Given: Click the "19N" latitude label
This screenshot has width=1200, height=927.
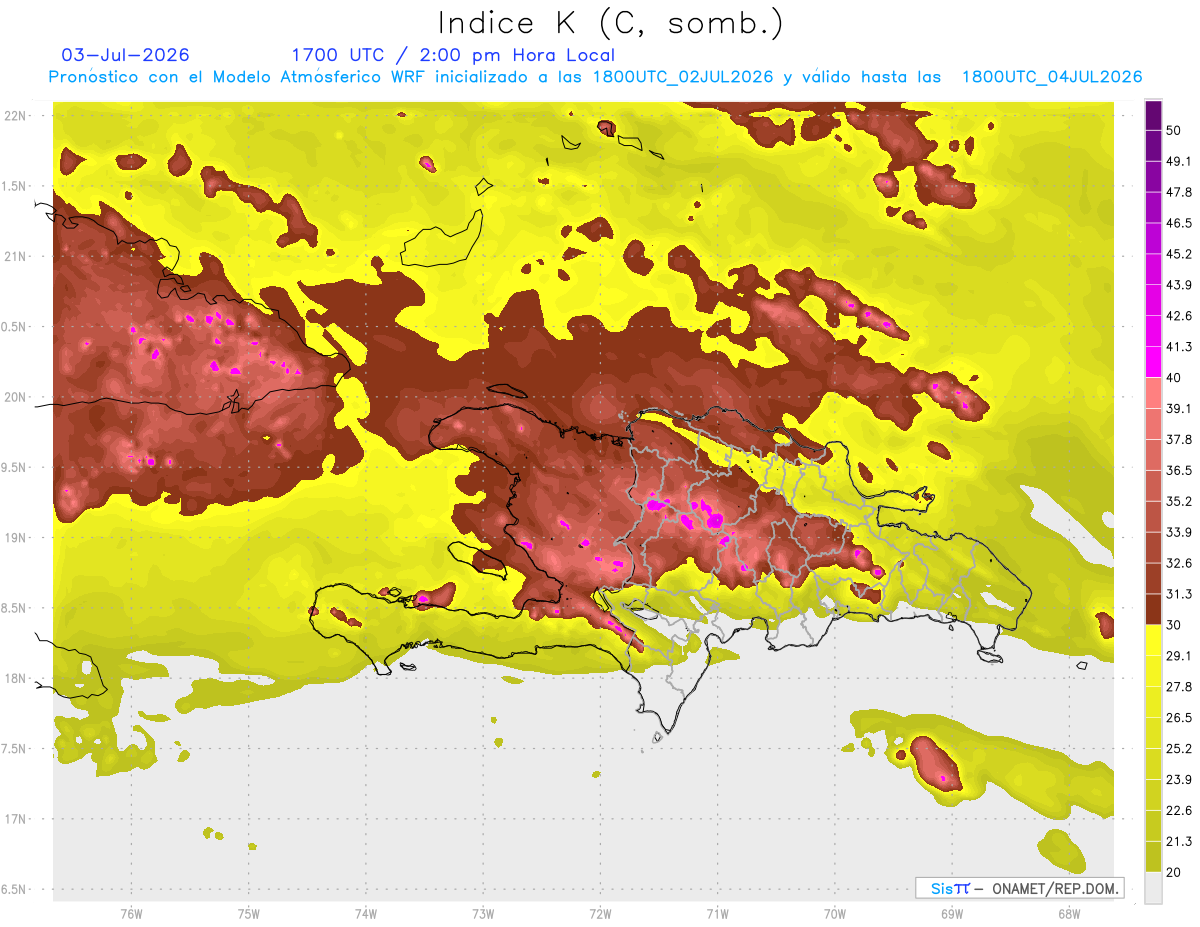Looking at the screenshot, I should tap(15, 538).
